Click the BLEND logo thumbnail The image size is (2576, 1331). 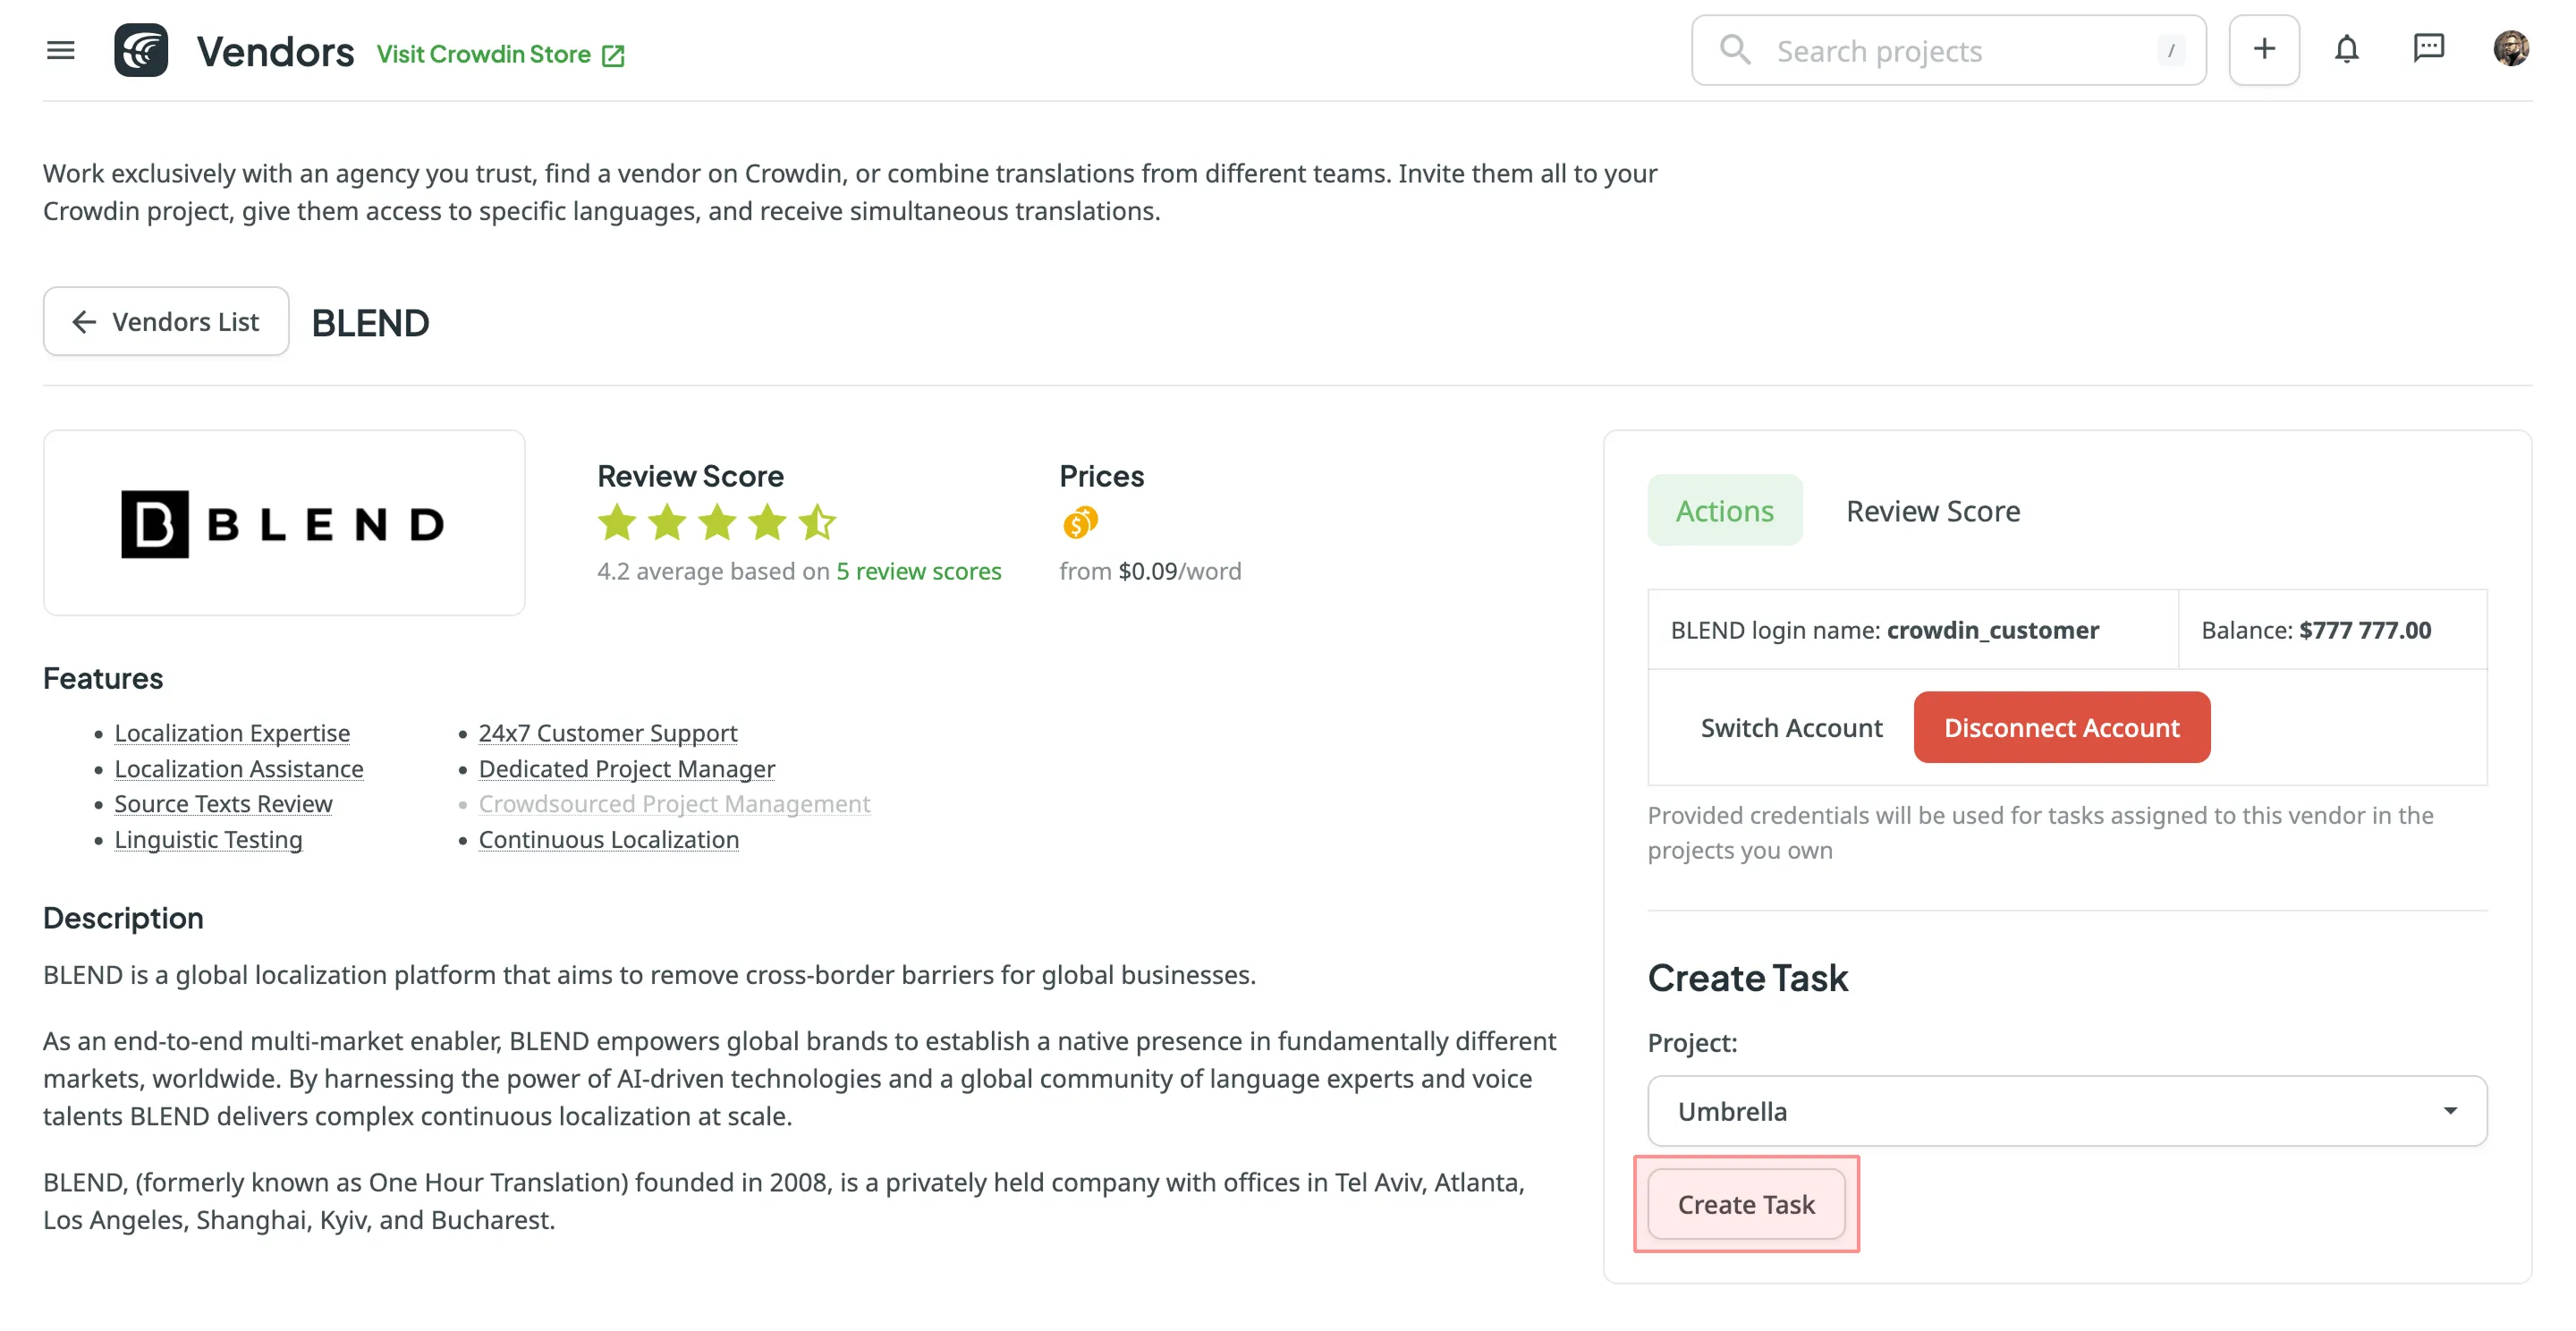(x=284, y=523)
